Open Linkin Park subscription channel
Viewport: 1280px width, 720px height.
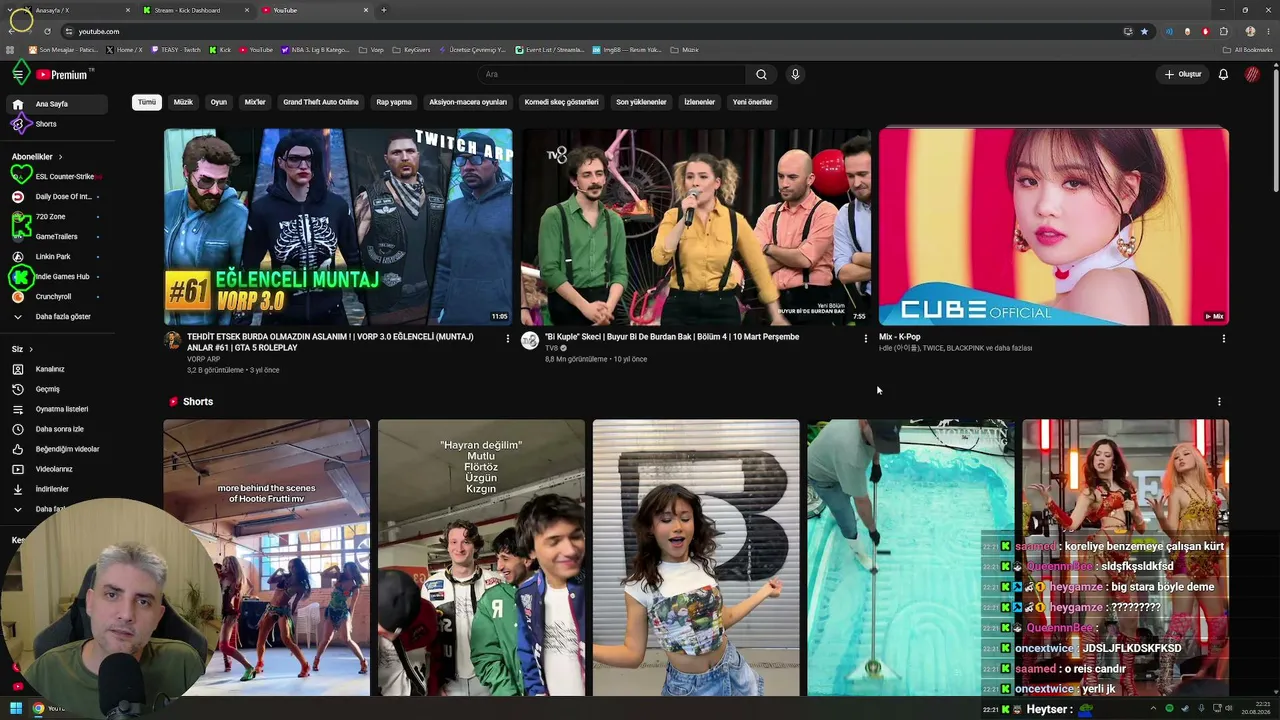[x=55, y=257]
